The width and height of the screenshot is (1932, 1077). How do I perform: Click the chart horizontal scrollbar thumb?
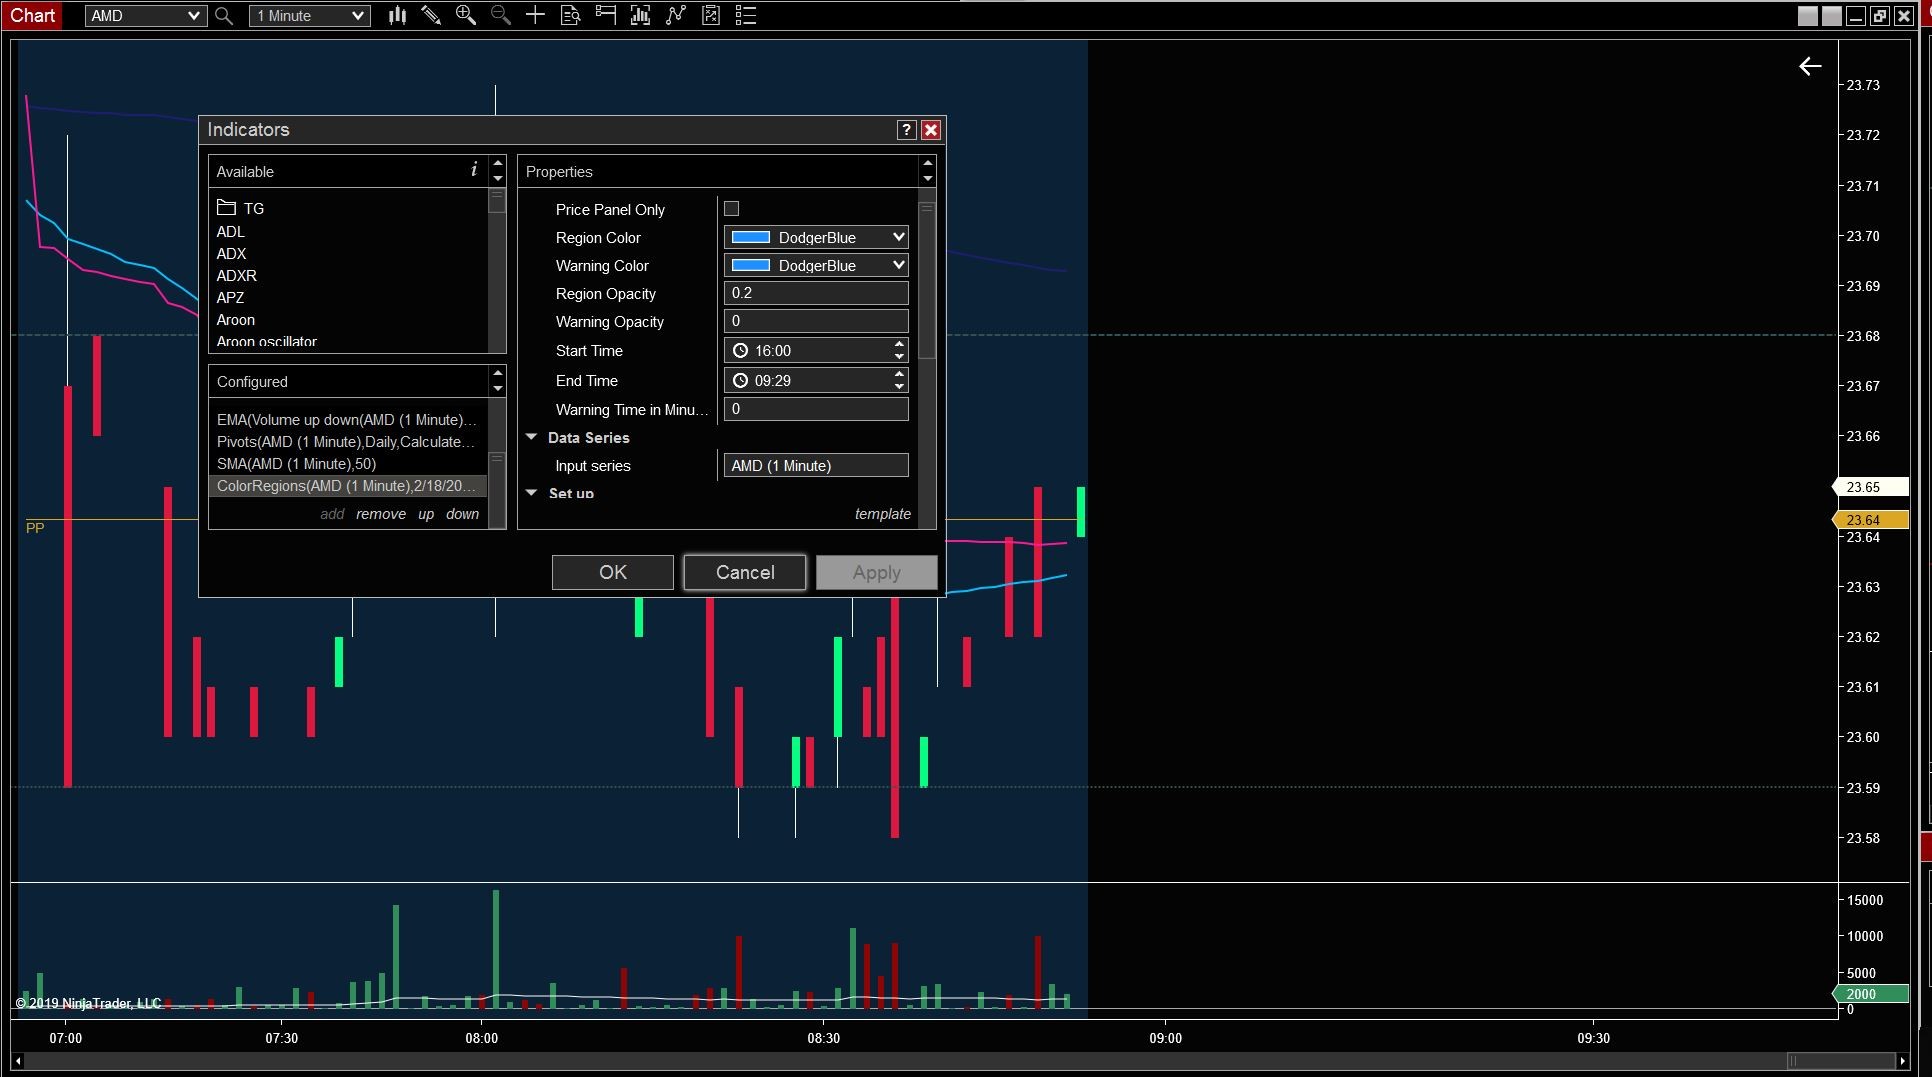(x=1840, y=1061)
